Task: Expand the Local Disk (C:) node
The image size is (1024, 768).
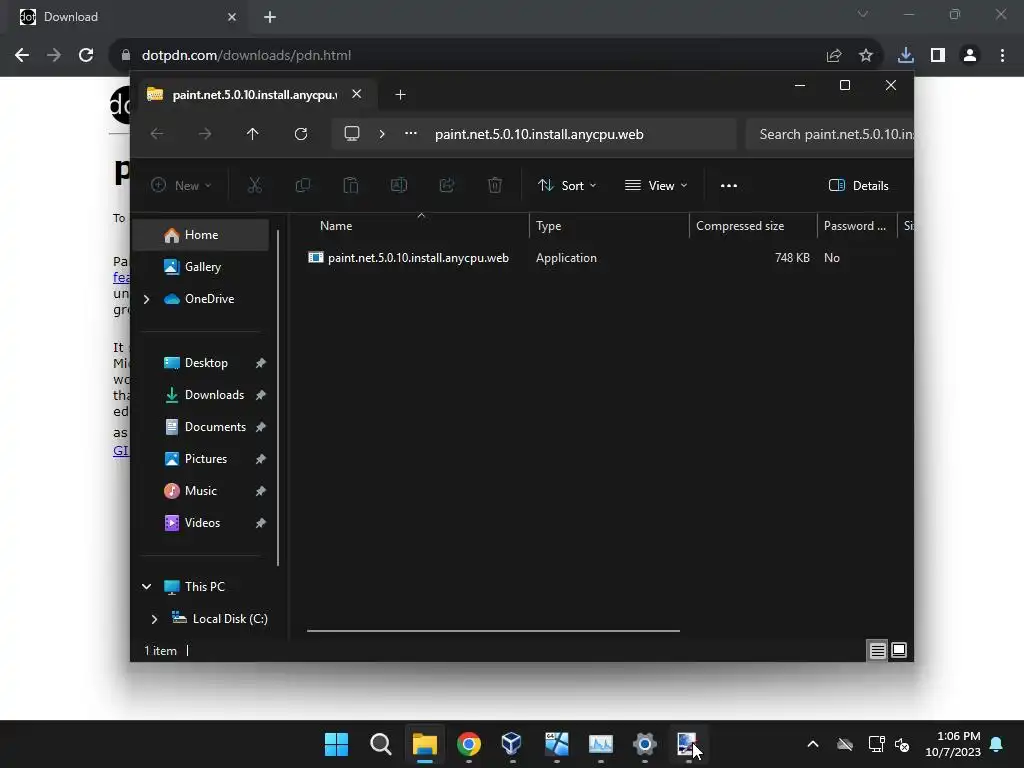Action: [154, 618]
